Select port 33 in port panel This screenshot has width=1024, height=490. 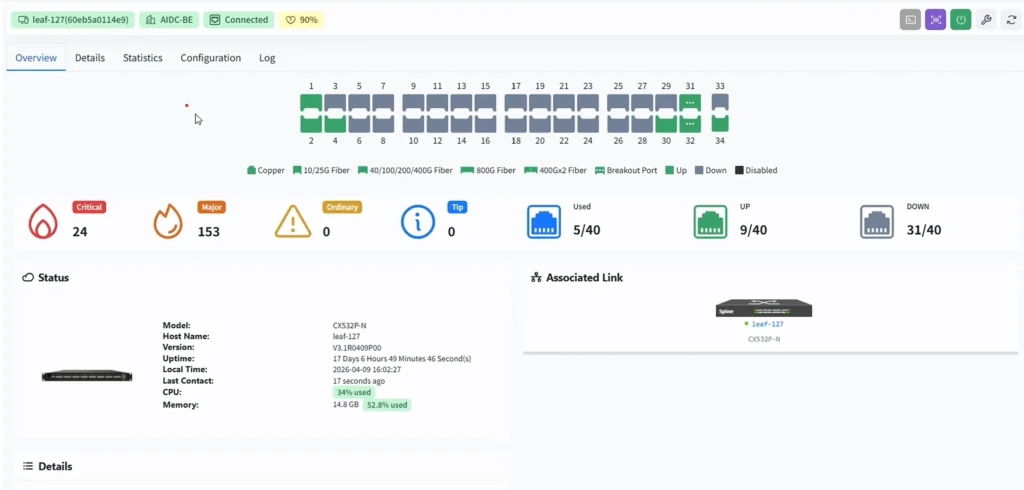click(x=720, y=103)
